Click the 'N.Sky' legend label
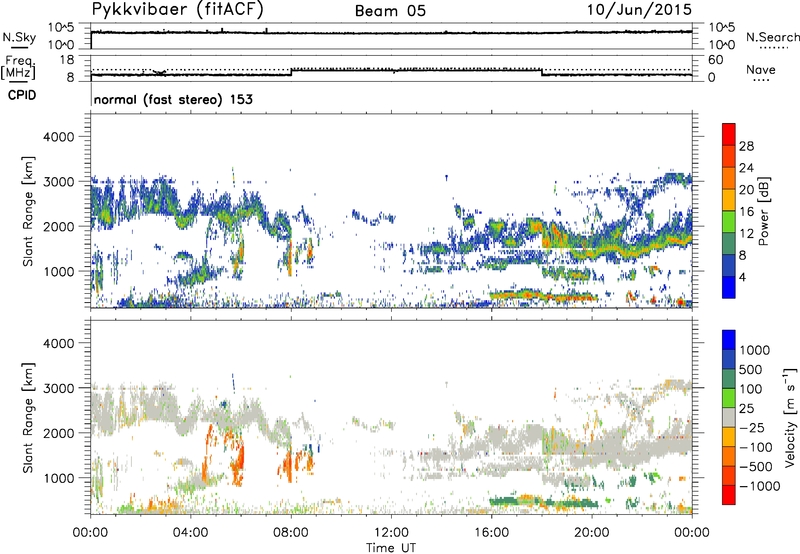This screenshot has height=554, width=800. 19,37
